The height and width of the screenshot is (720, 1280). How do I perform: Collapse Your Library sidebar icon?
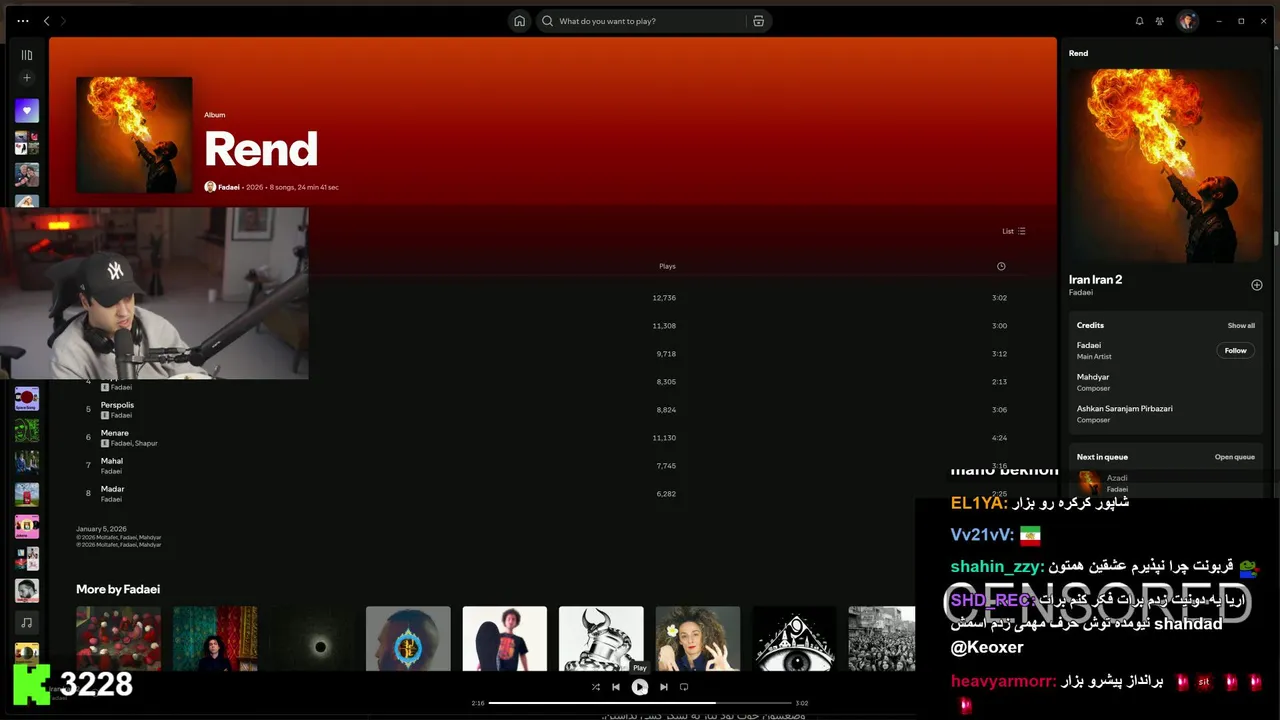pyautogui.click(x=27, y=55)
